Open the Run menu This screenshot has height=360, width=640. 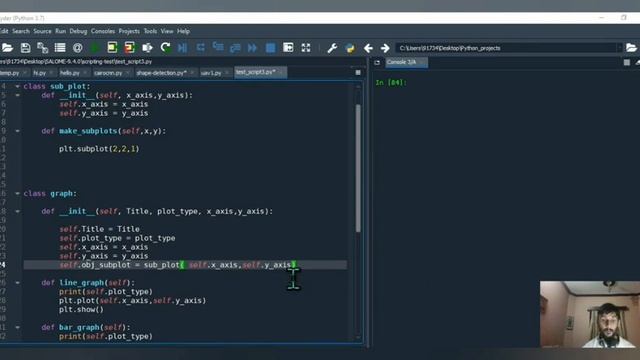click(60, 31)
